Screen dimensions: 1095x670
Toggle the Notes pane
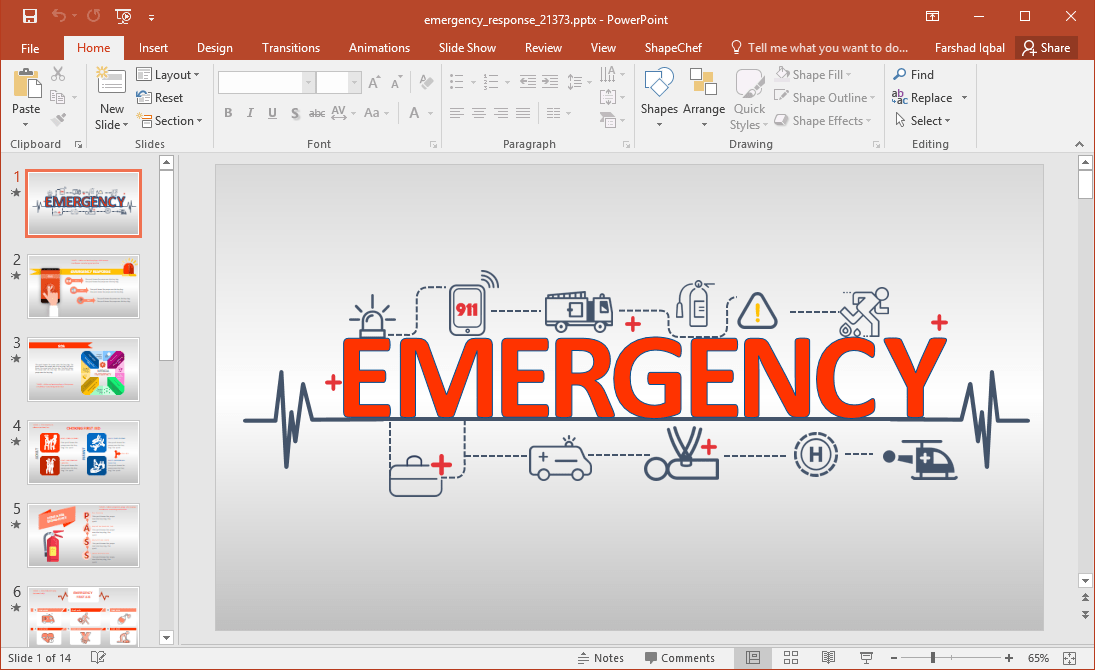click(x=601, y=657)
